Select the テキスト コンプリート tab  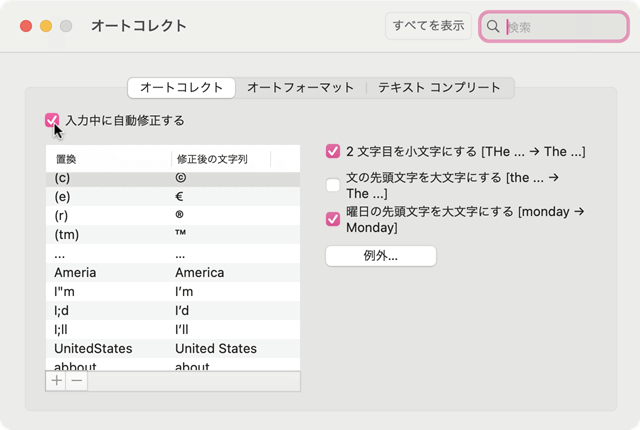[x=439, y=88]
